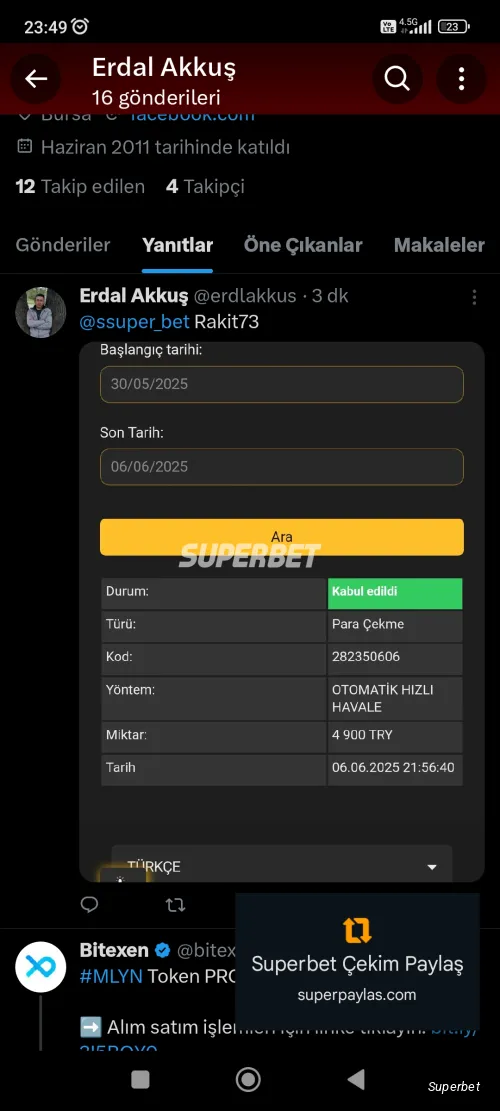Switch to the Öne Çıkanlar tab
The width and height of the screenshot is (500, 1111).
303,245
